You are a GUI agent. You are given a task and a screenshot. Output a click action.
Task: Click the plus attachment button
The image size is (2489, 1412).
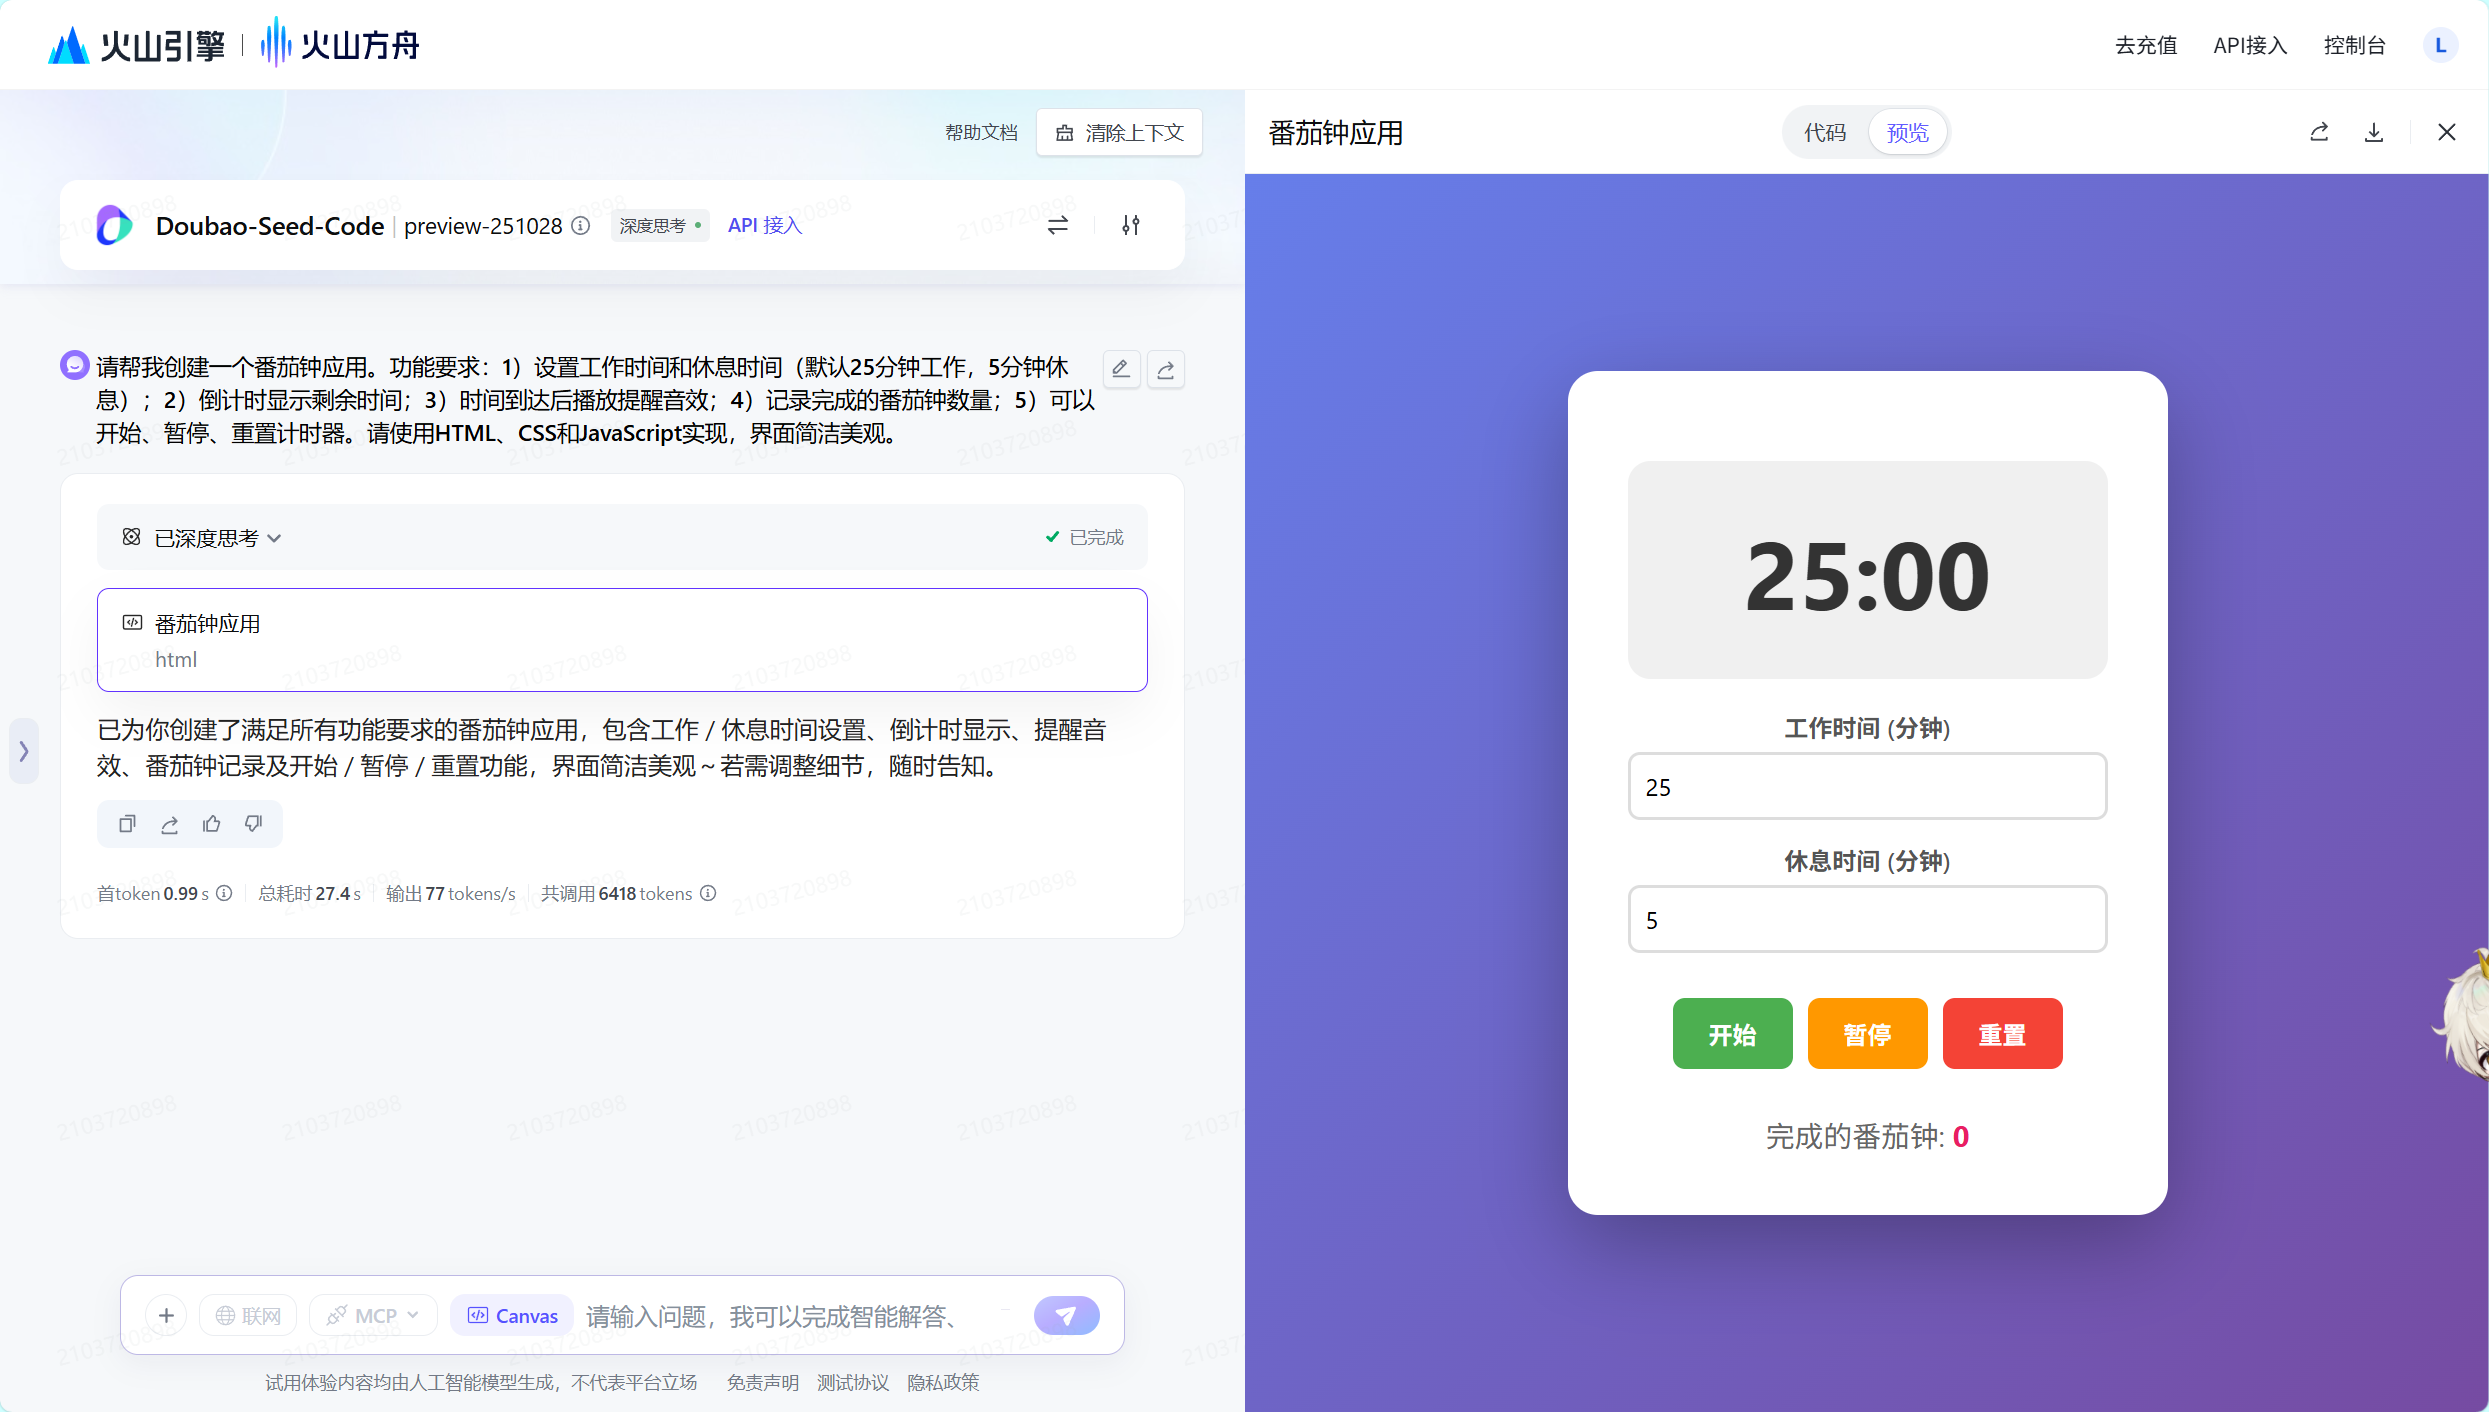coord(166,1315)
